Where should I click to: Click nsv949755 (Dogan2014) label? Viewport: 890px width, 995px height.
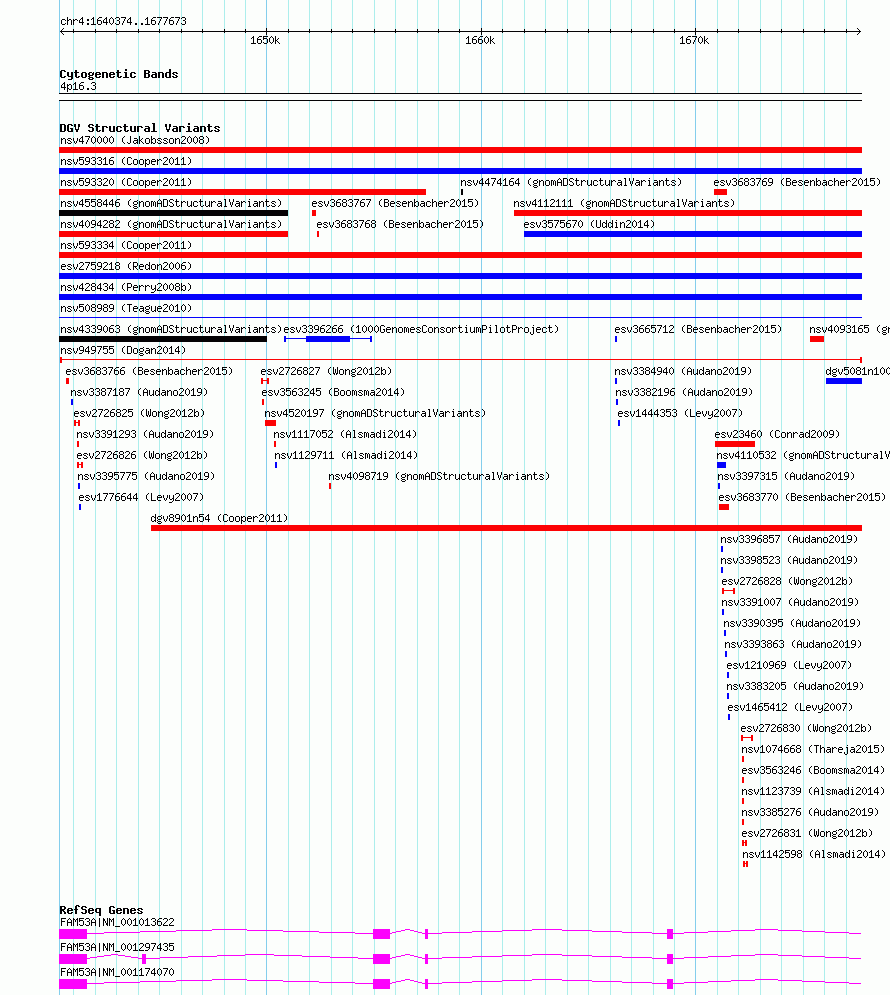pyautogui.click(x=123, y=350)
